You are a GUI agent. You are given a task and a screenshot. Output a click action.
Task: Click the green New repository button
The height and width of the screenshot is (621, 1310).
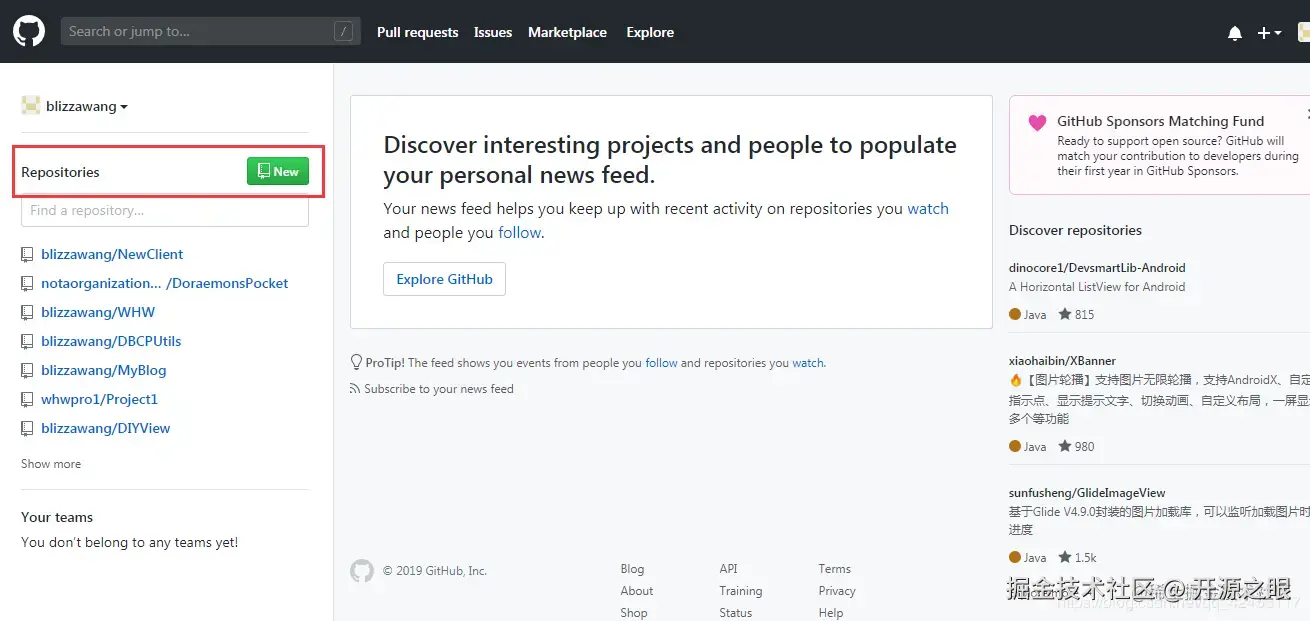point(278,172)
